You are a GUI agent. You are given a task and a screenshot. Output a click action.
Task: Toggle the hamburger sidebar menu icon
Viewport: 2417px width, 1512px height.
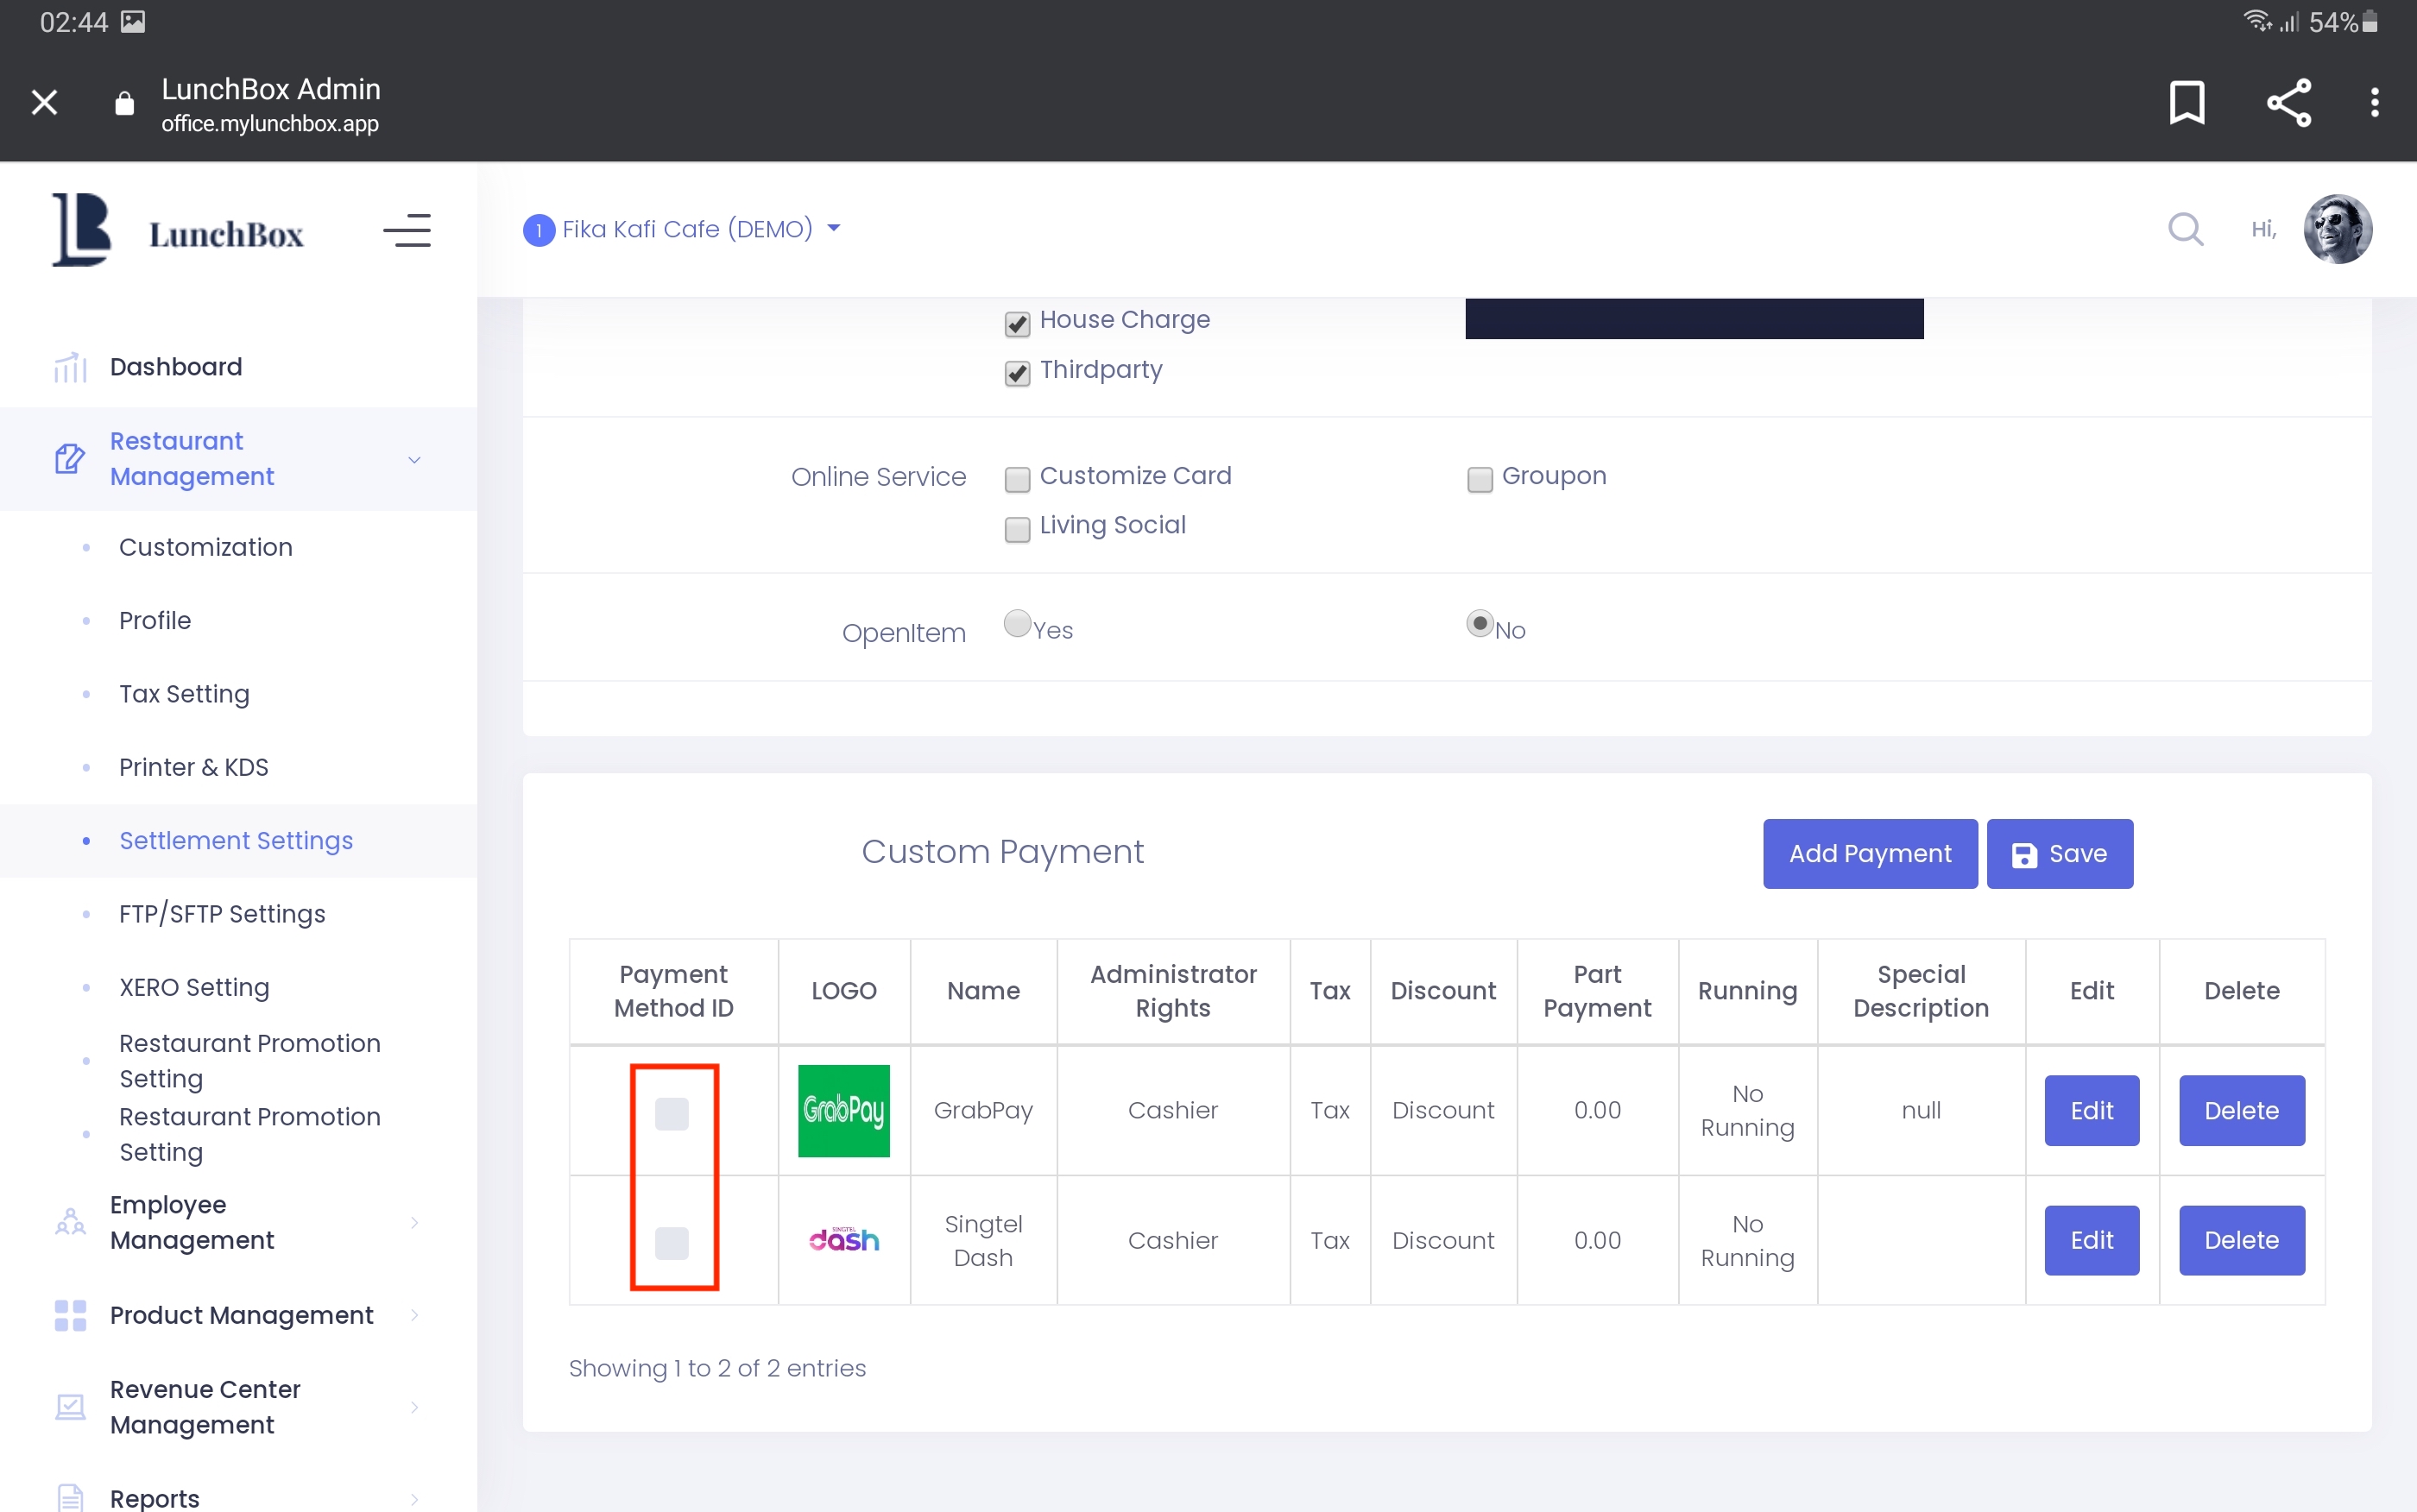click(x=407, y=231)
